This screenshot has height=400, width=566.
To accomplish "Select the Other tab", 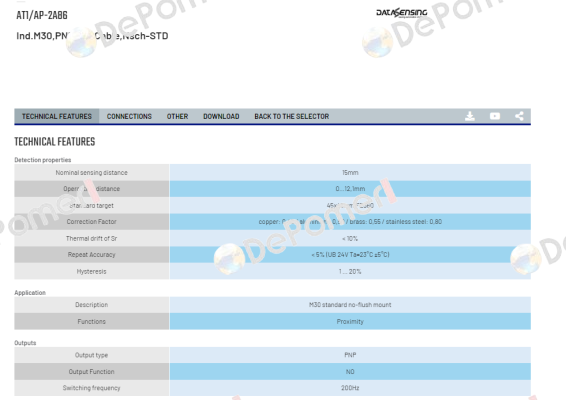I will [x=177, y=116].
